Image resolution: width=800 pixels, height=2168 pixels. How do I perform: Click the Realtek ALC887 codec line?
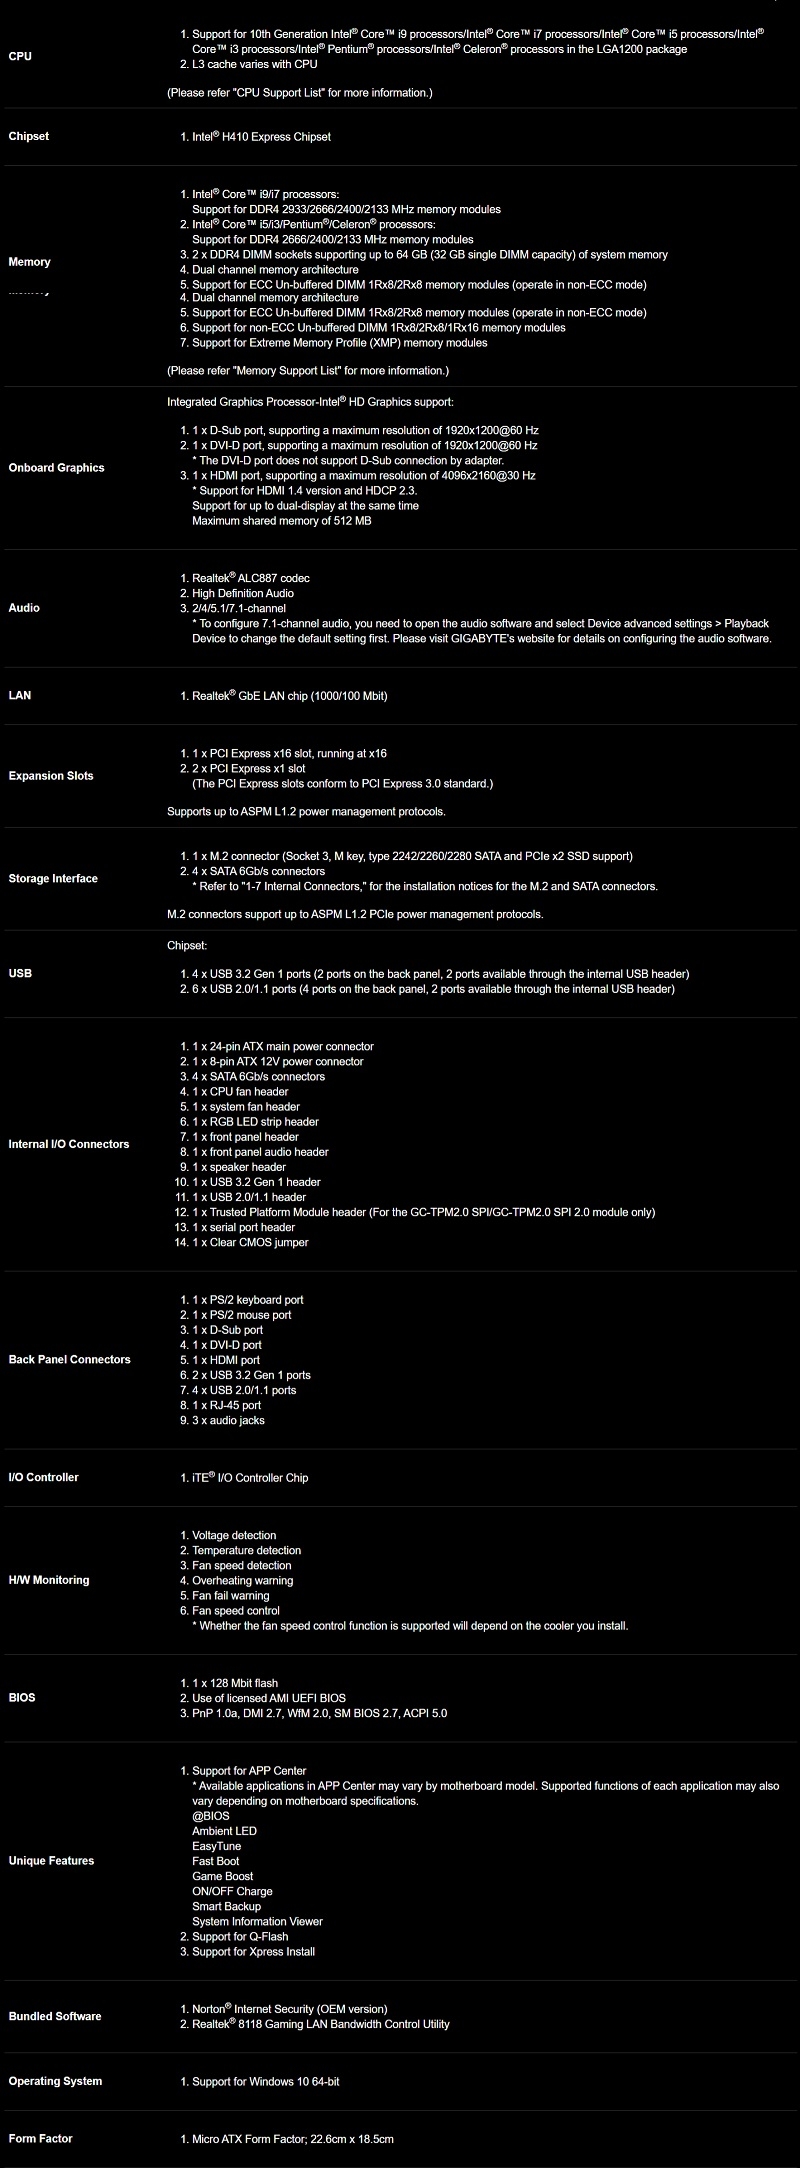click(251, 578)
